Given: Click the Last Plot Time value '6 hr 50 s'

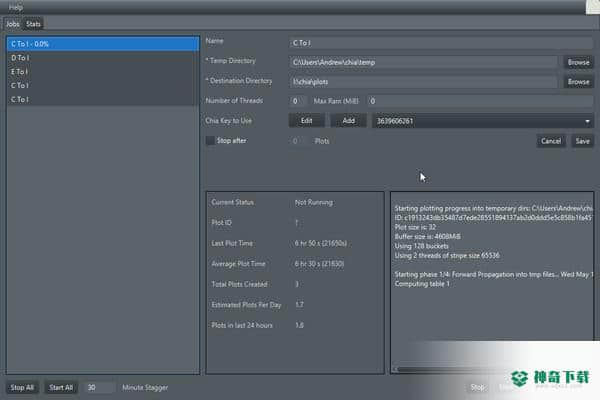Looking at the screenshot, I should (x=321, y=243).
